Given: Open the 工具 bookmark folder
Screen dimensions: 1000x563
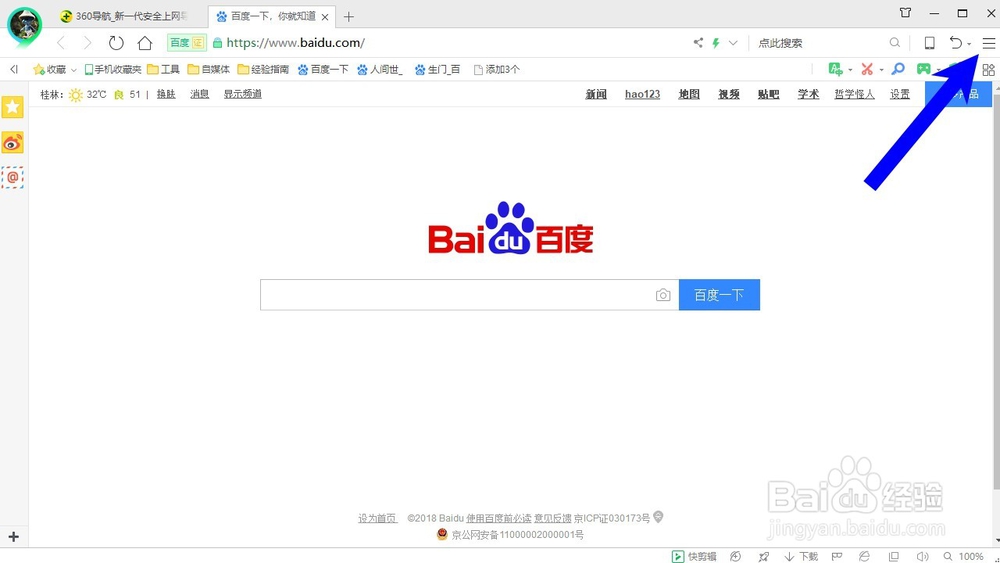Looking at the screenshot, I should (x=163, y=69).
